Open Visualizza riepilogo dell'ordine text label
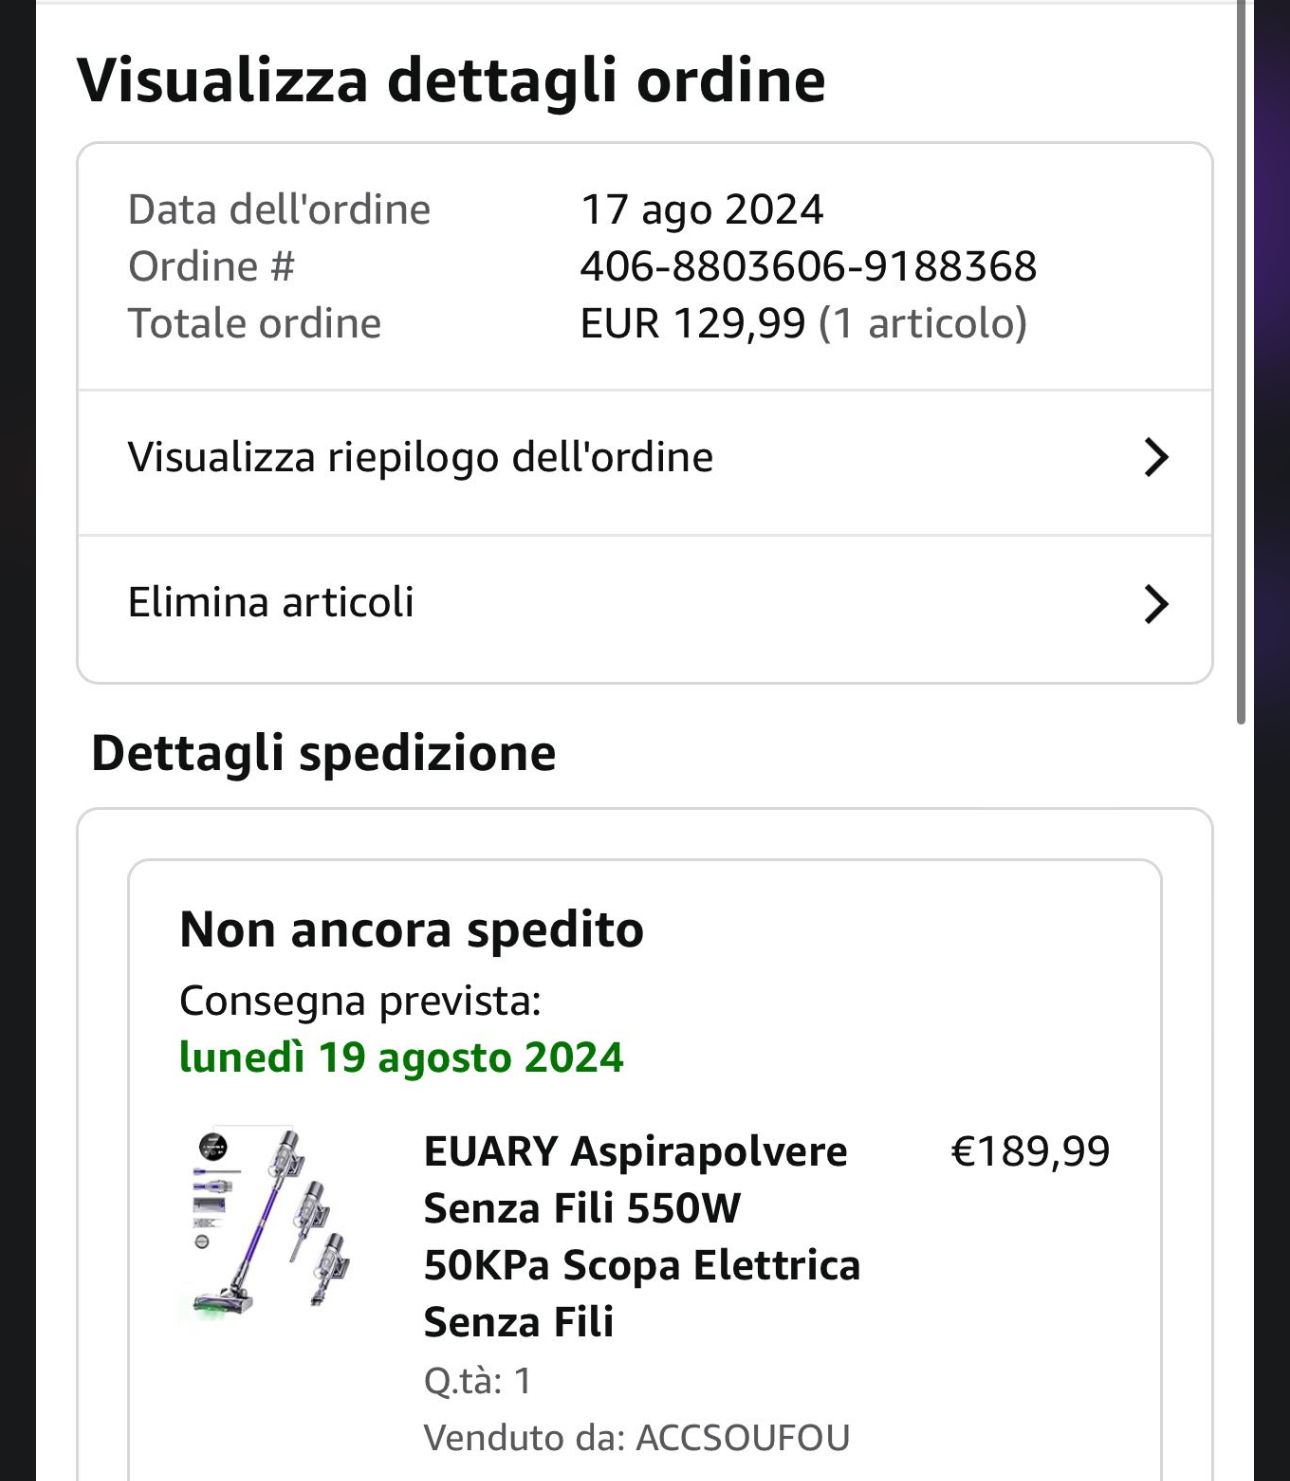The image size is (1290, 1481). (420, 457)
